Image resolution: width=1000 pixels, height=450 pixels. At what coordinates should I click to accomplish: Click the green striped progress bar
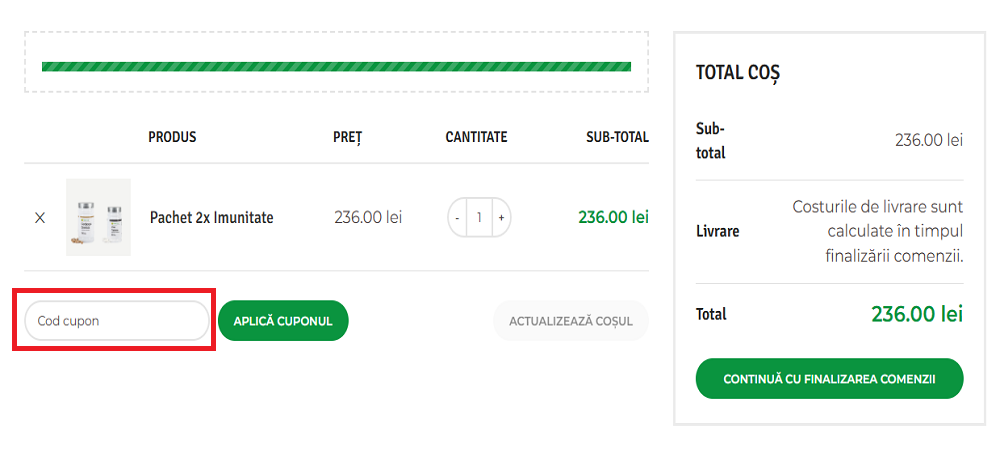click(x=336, y=67)
